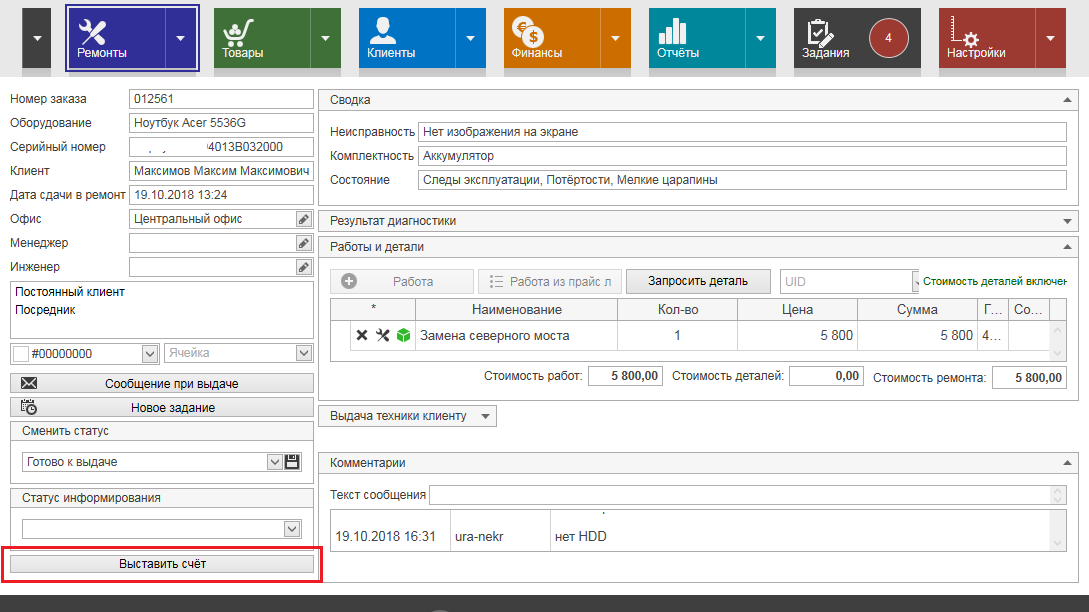Click the Работа из прайс л button
Screen dimensions: 1089x612
pos(549,281)
